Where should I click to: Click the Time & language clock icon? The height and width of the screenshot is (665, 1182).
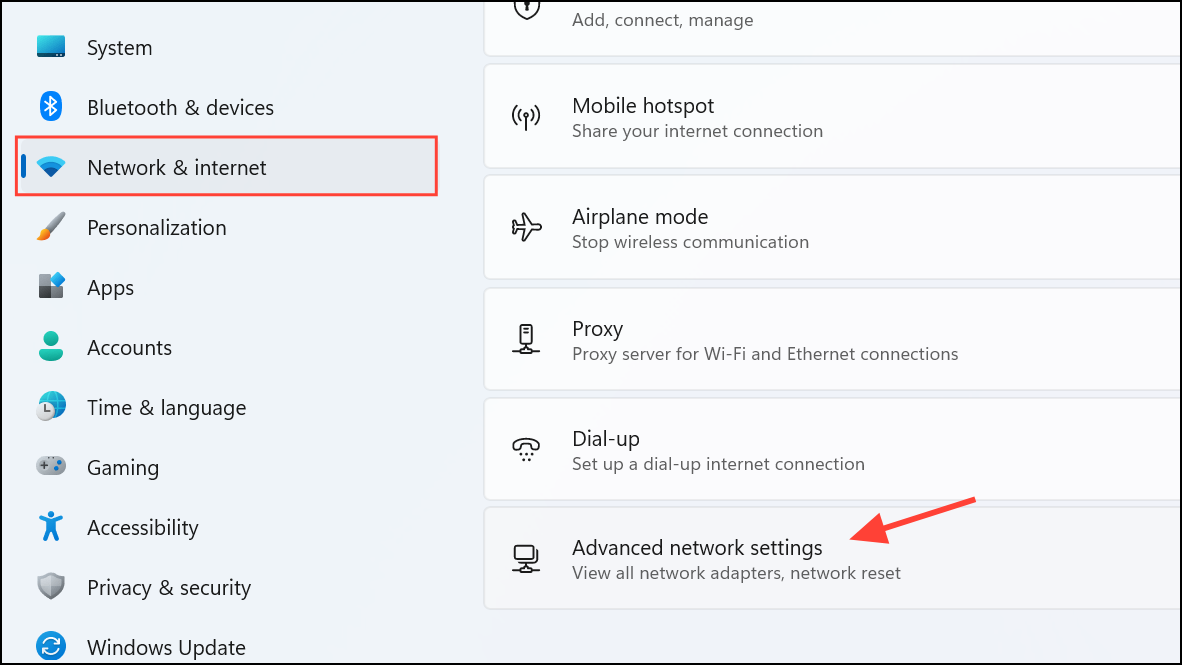(50, 407)
